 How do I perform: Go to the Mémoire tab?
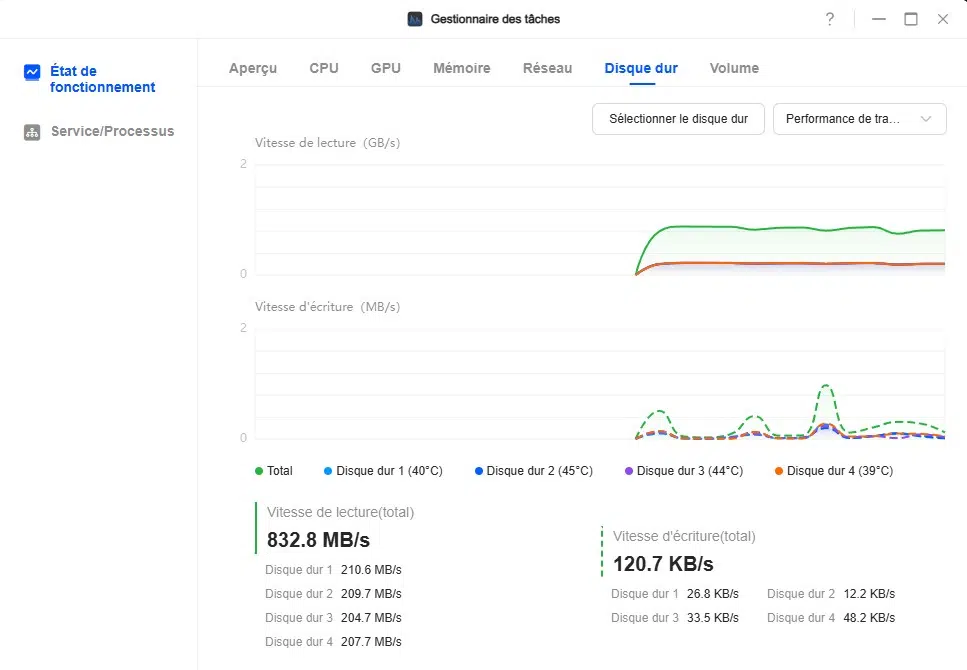click(x=461, y=68)
